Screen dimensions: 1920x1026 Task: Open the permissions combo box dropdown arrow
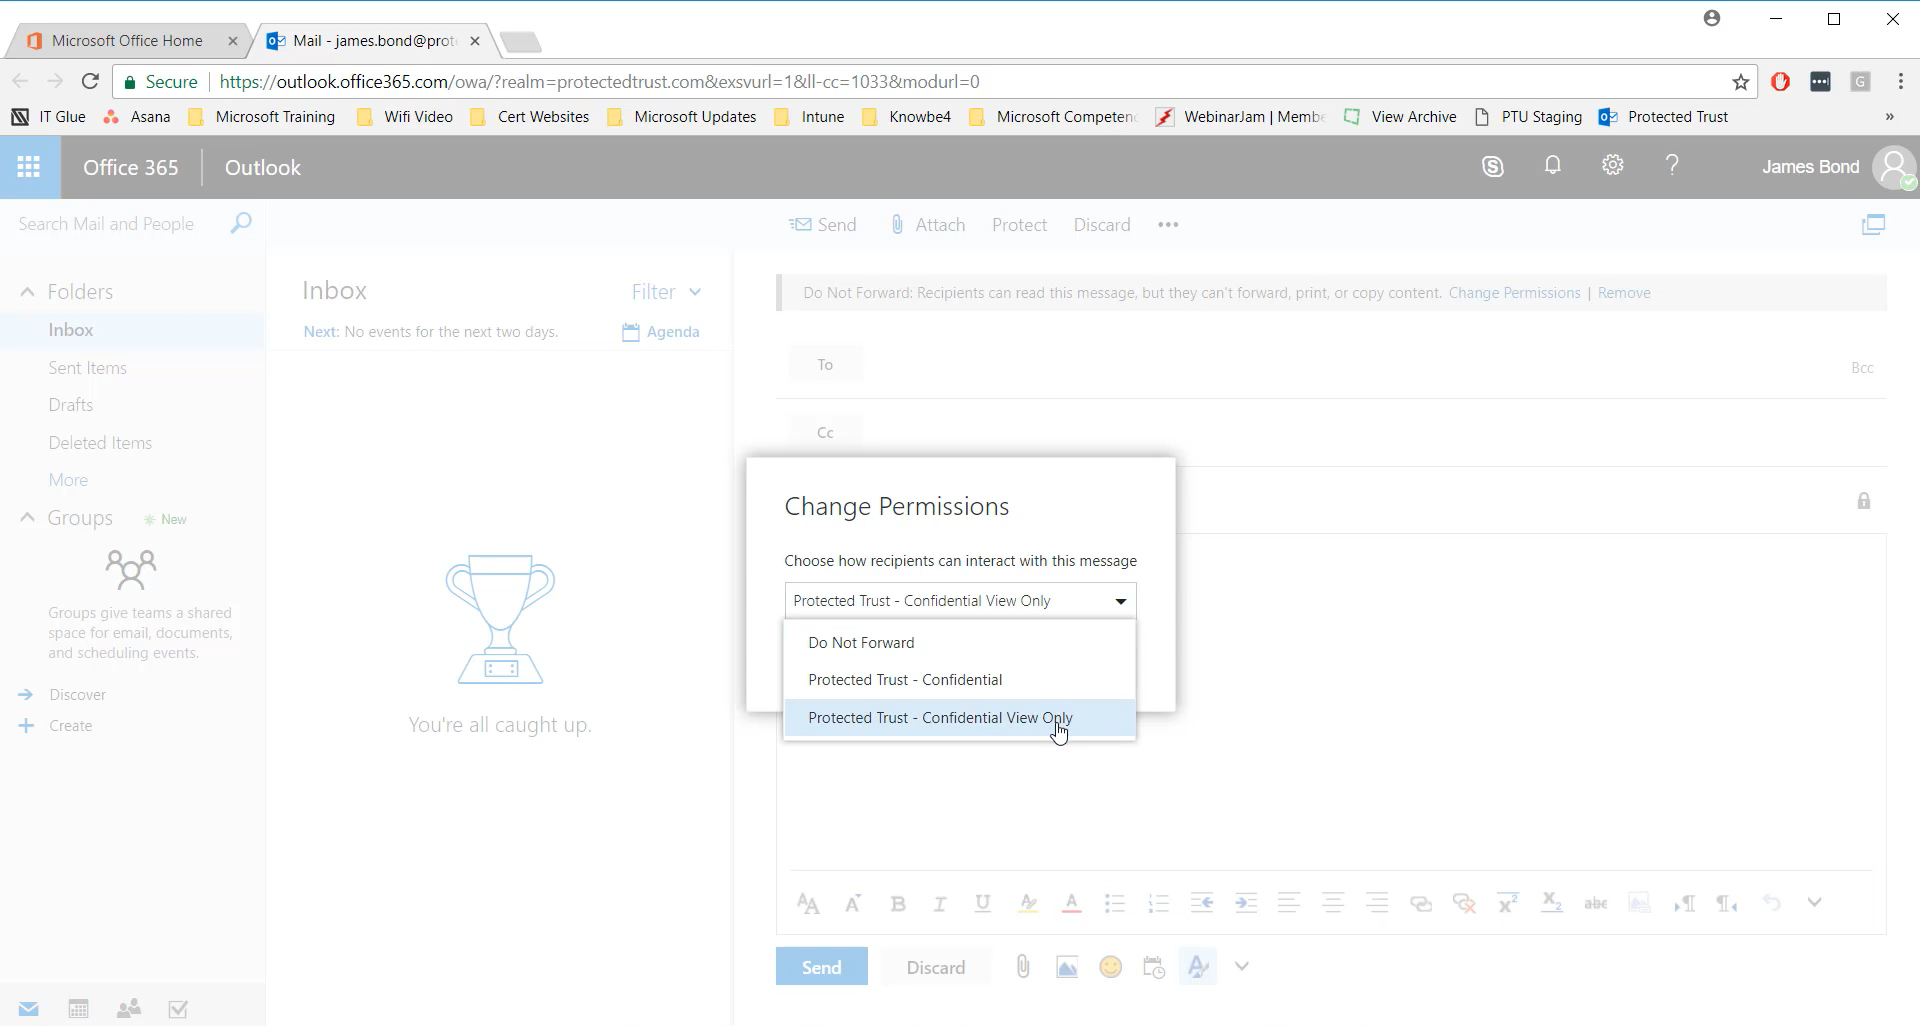coord(1121,601)
